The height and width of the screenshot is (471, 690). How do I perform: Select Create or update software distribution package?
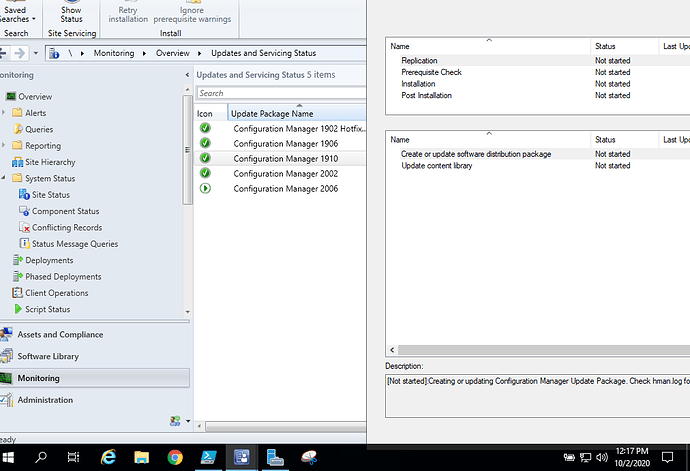[538, 154]
